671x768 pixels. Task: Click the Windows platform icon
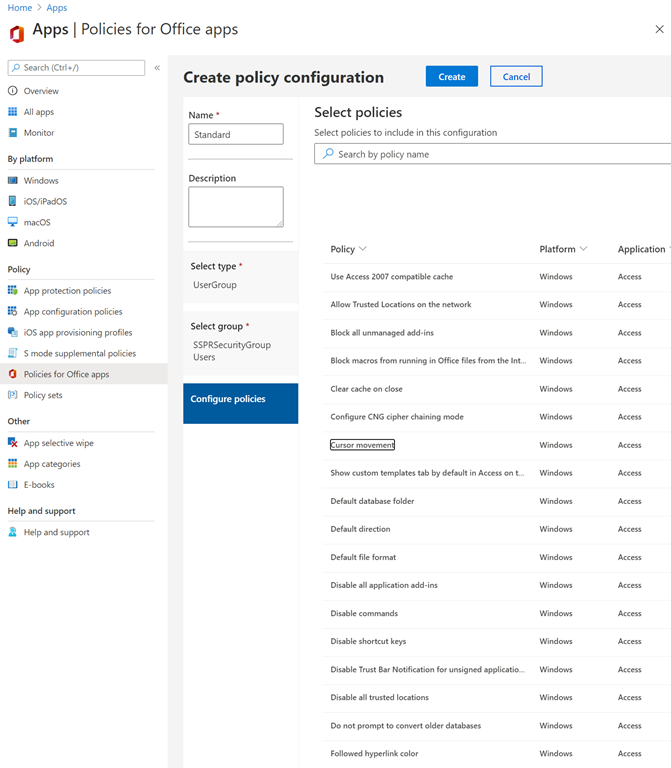pos(13,181)
